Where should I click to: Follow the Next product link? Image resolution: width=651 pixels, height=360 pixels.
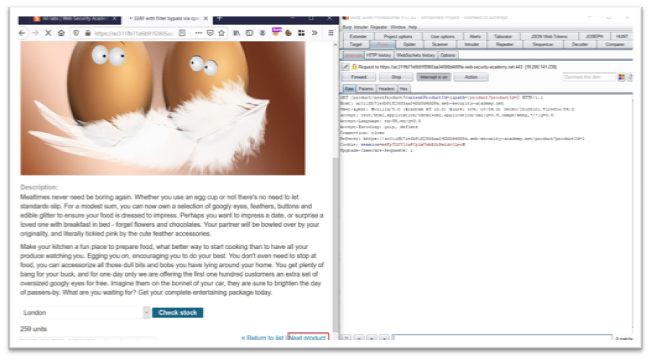[x=307, y=338]
